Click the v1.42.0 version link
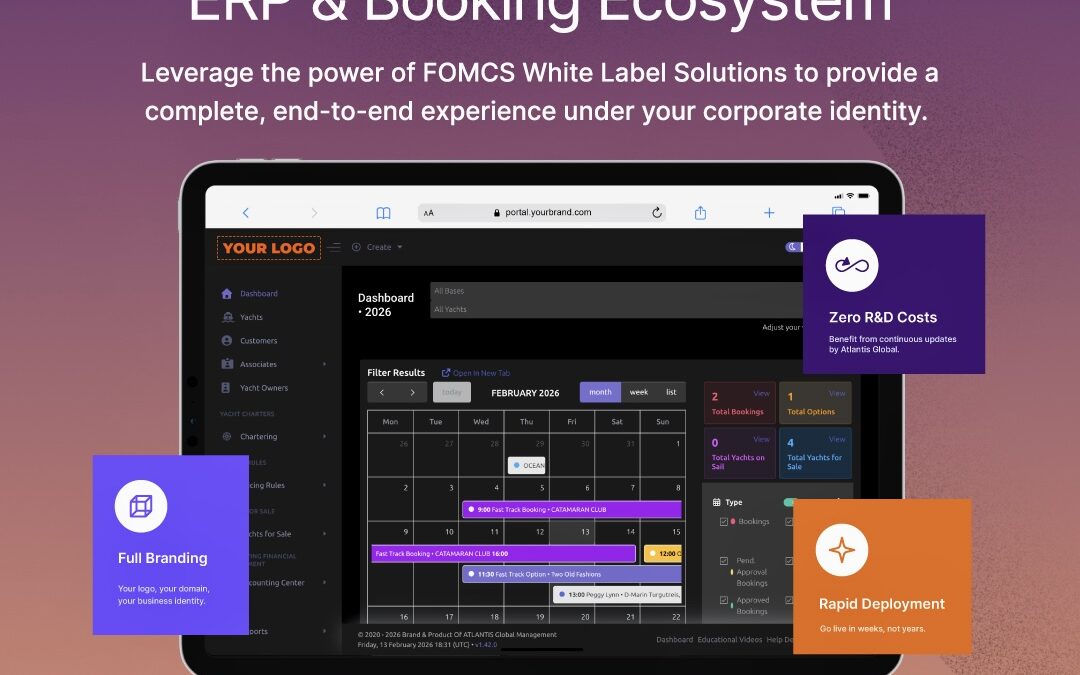 (486, 645)
